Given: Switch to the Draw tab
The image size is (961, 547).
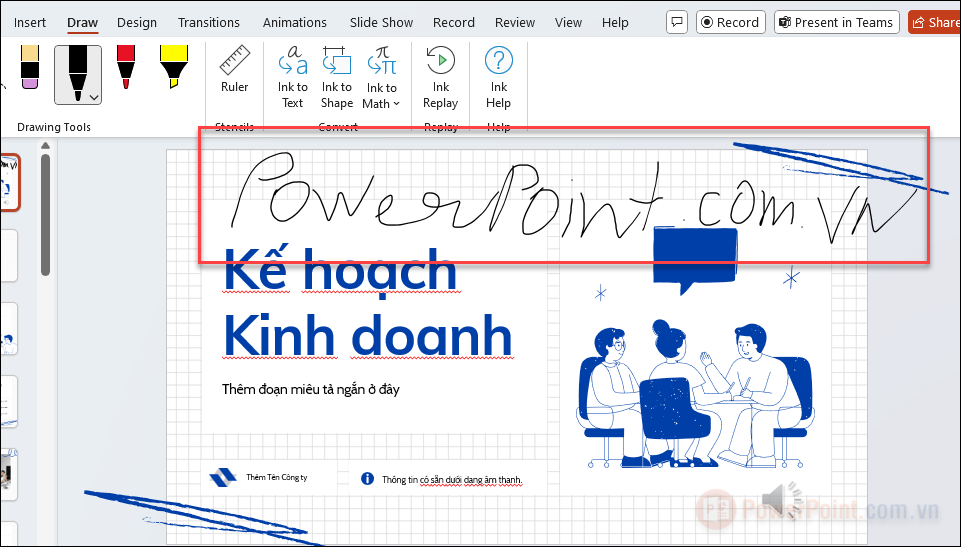Looking at the screenshot, I should pos(82,23).
